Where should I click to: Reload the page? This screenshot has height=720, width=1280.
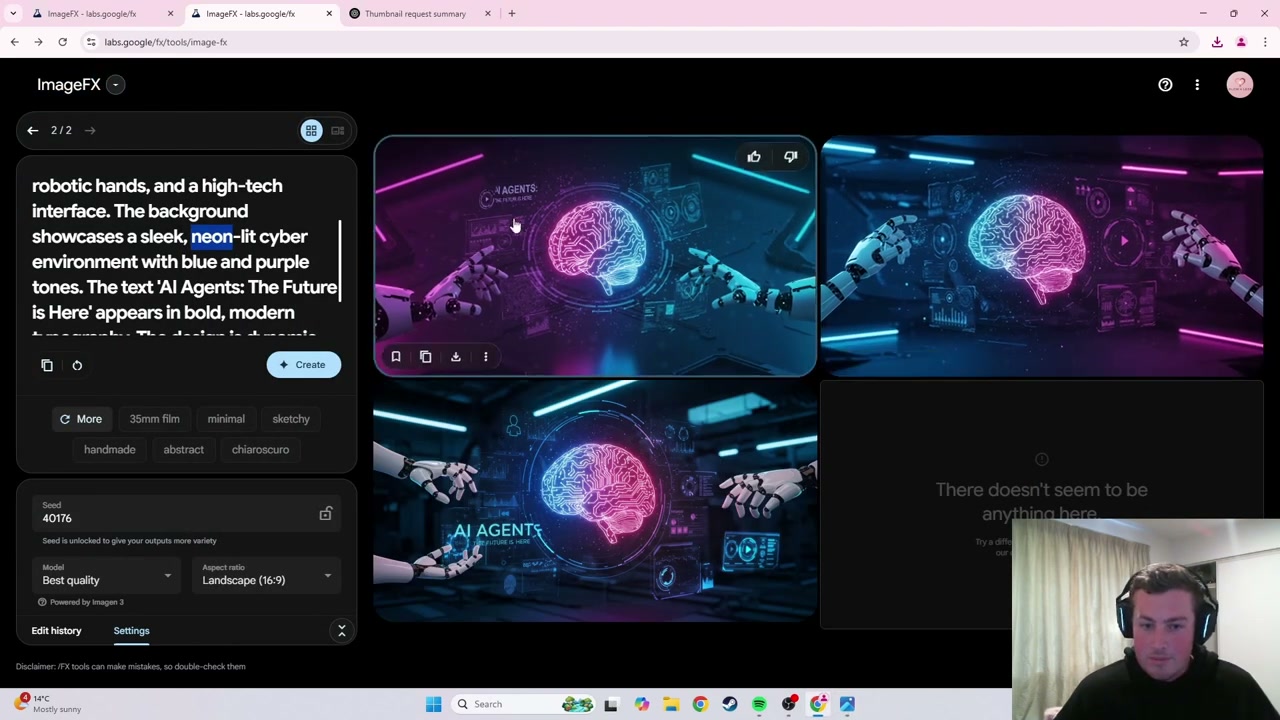click(x=62, y=42)
